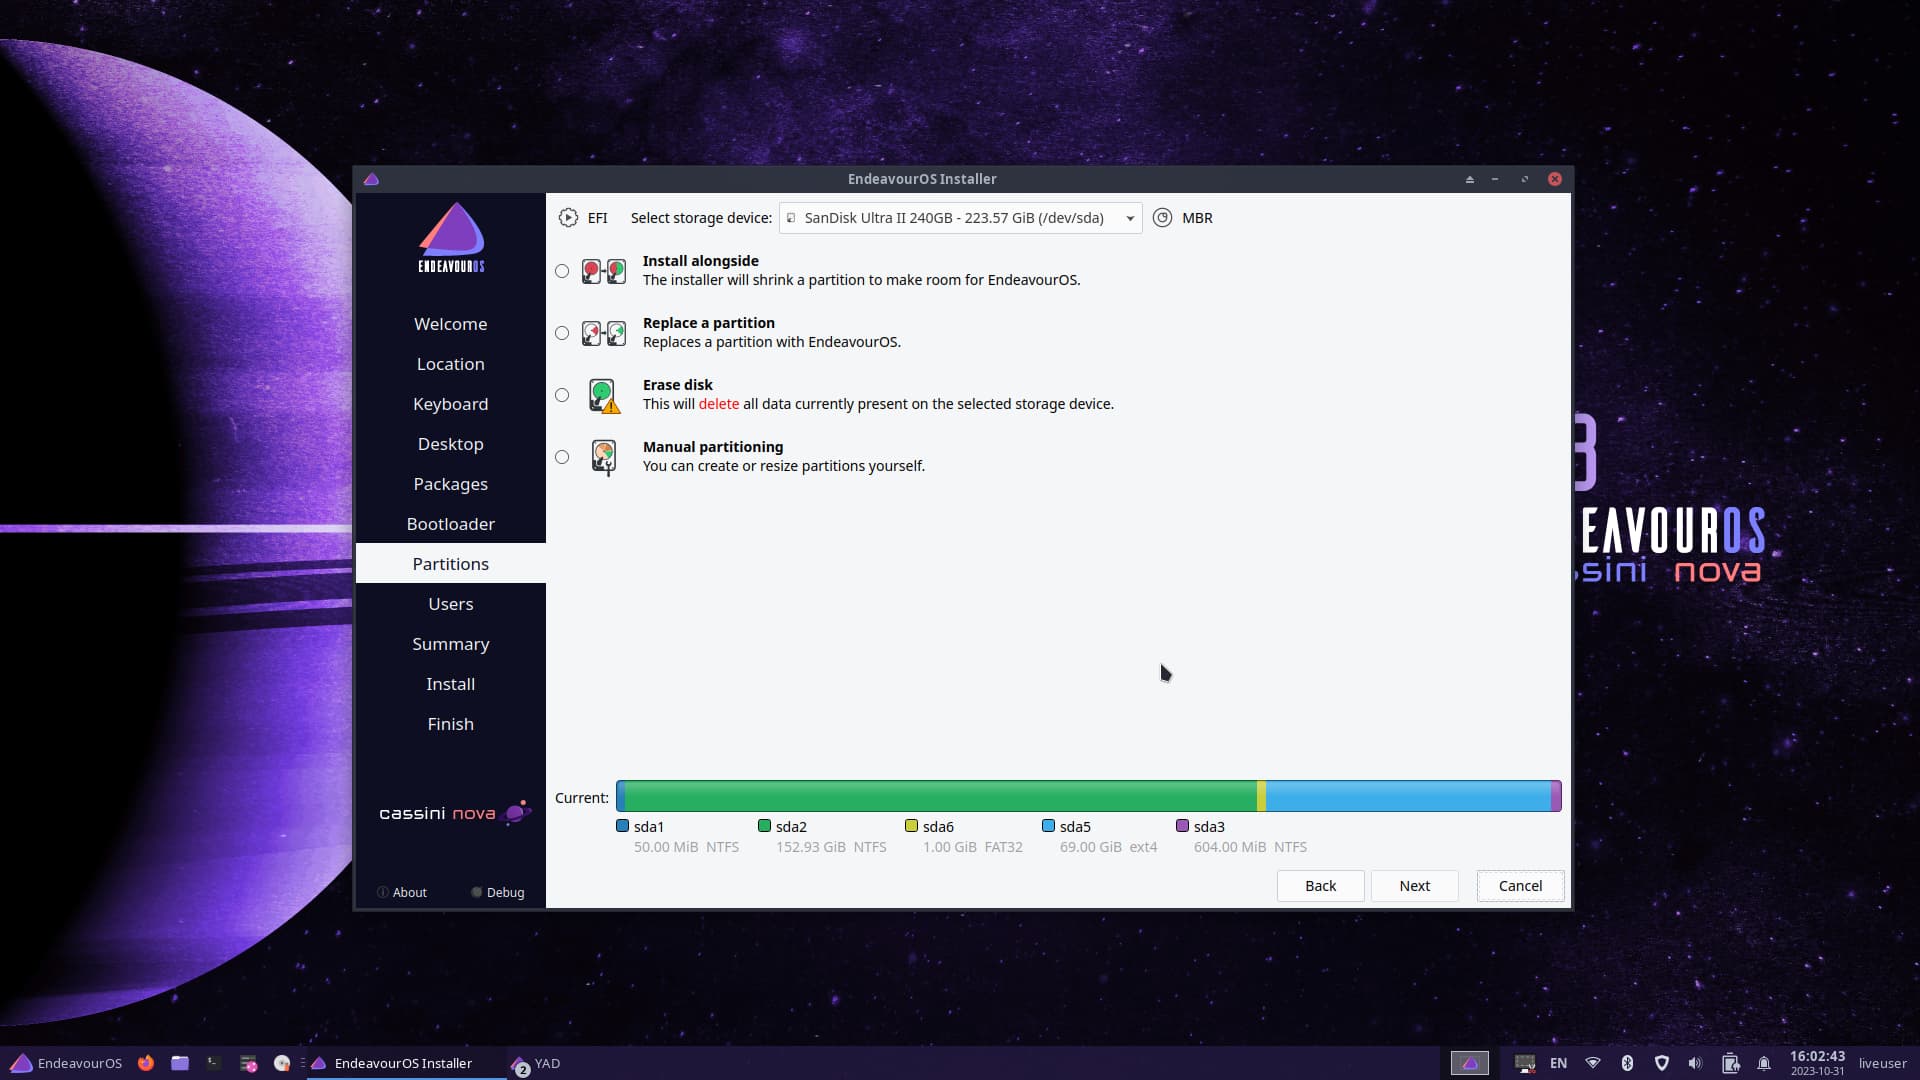Click the blue sda5 partition bar segment
1920x1080 pixels.
(1408, 796)
